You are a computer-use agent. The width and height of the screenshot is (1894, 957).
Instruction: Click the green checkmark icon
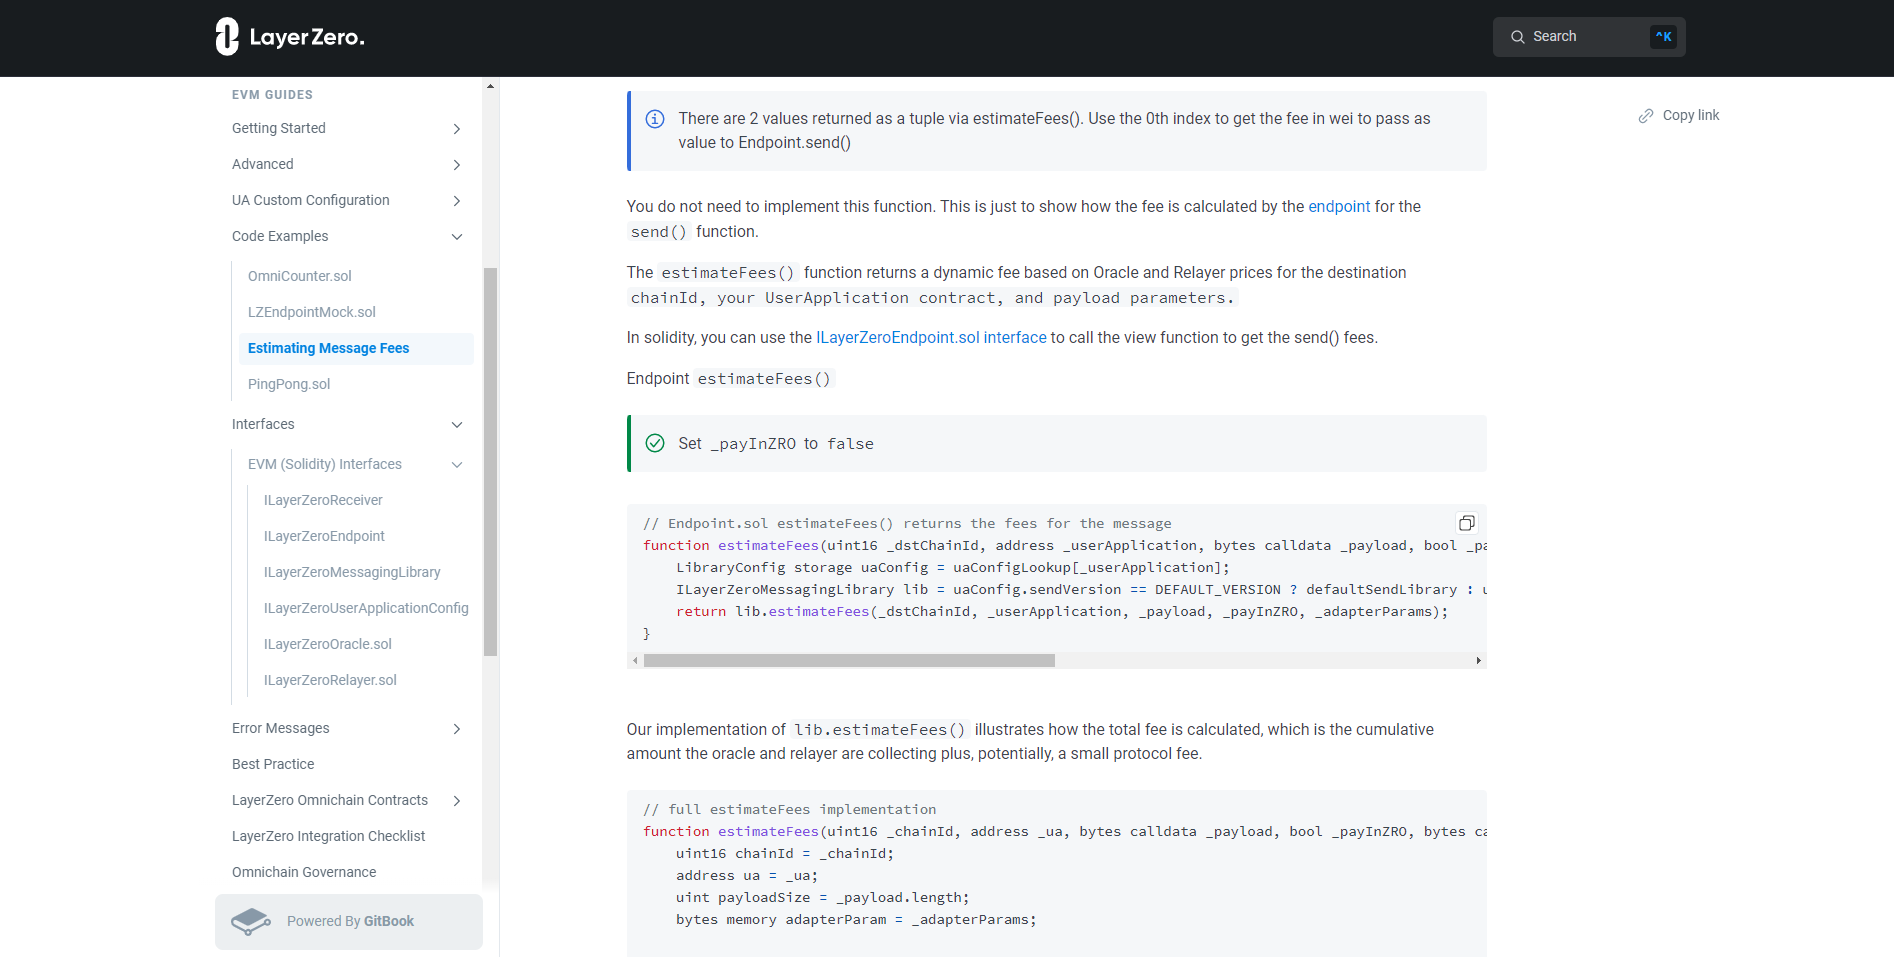pyautogui.click(x=655, y=443)
